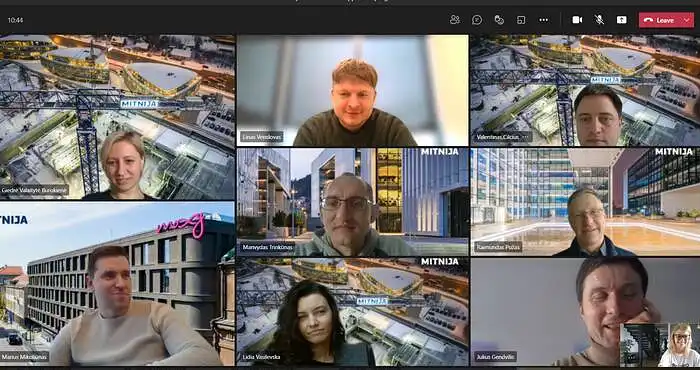Open the share content tray
The width and height of the screenshot is (700, 370).
click(621, 20)
